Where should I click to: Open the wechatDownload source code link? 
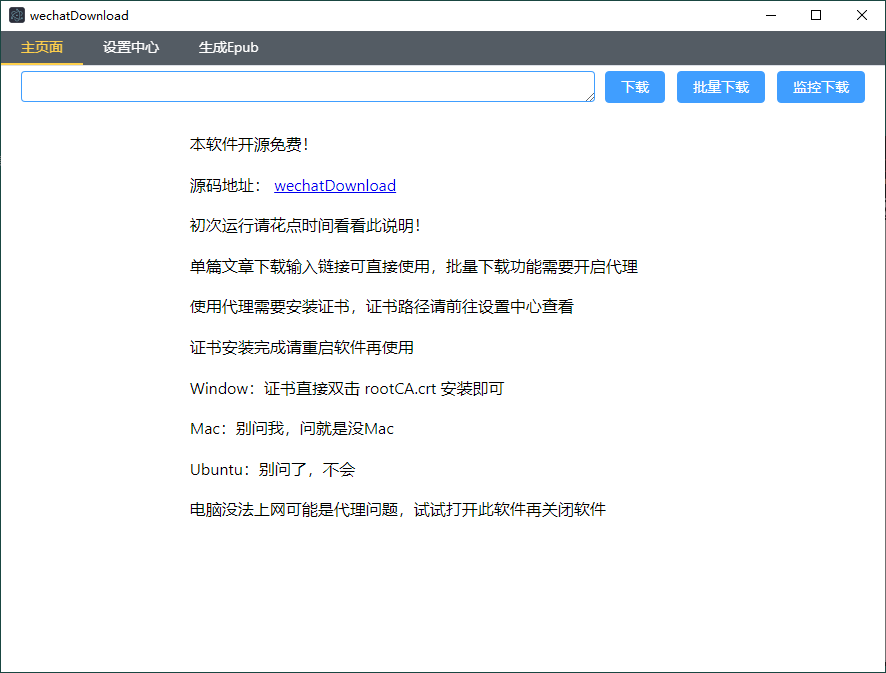[335, 185]
